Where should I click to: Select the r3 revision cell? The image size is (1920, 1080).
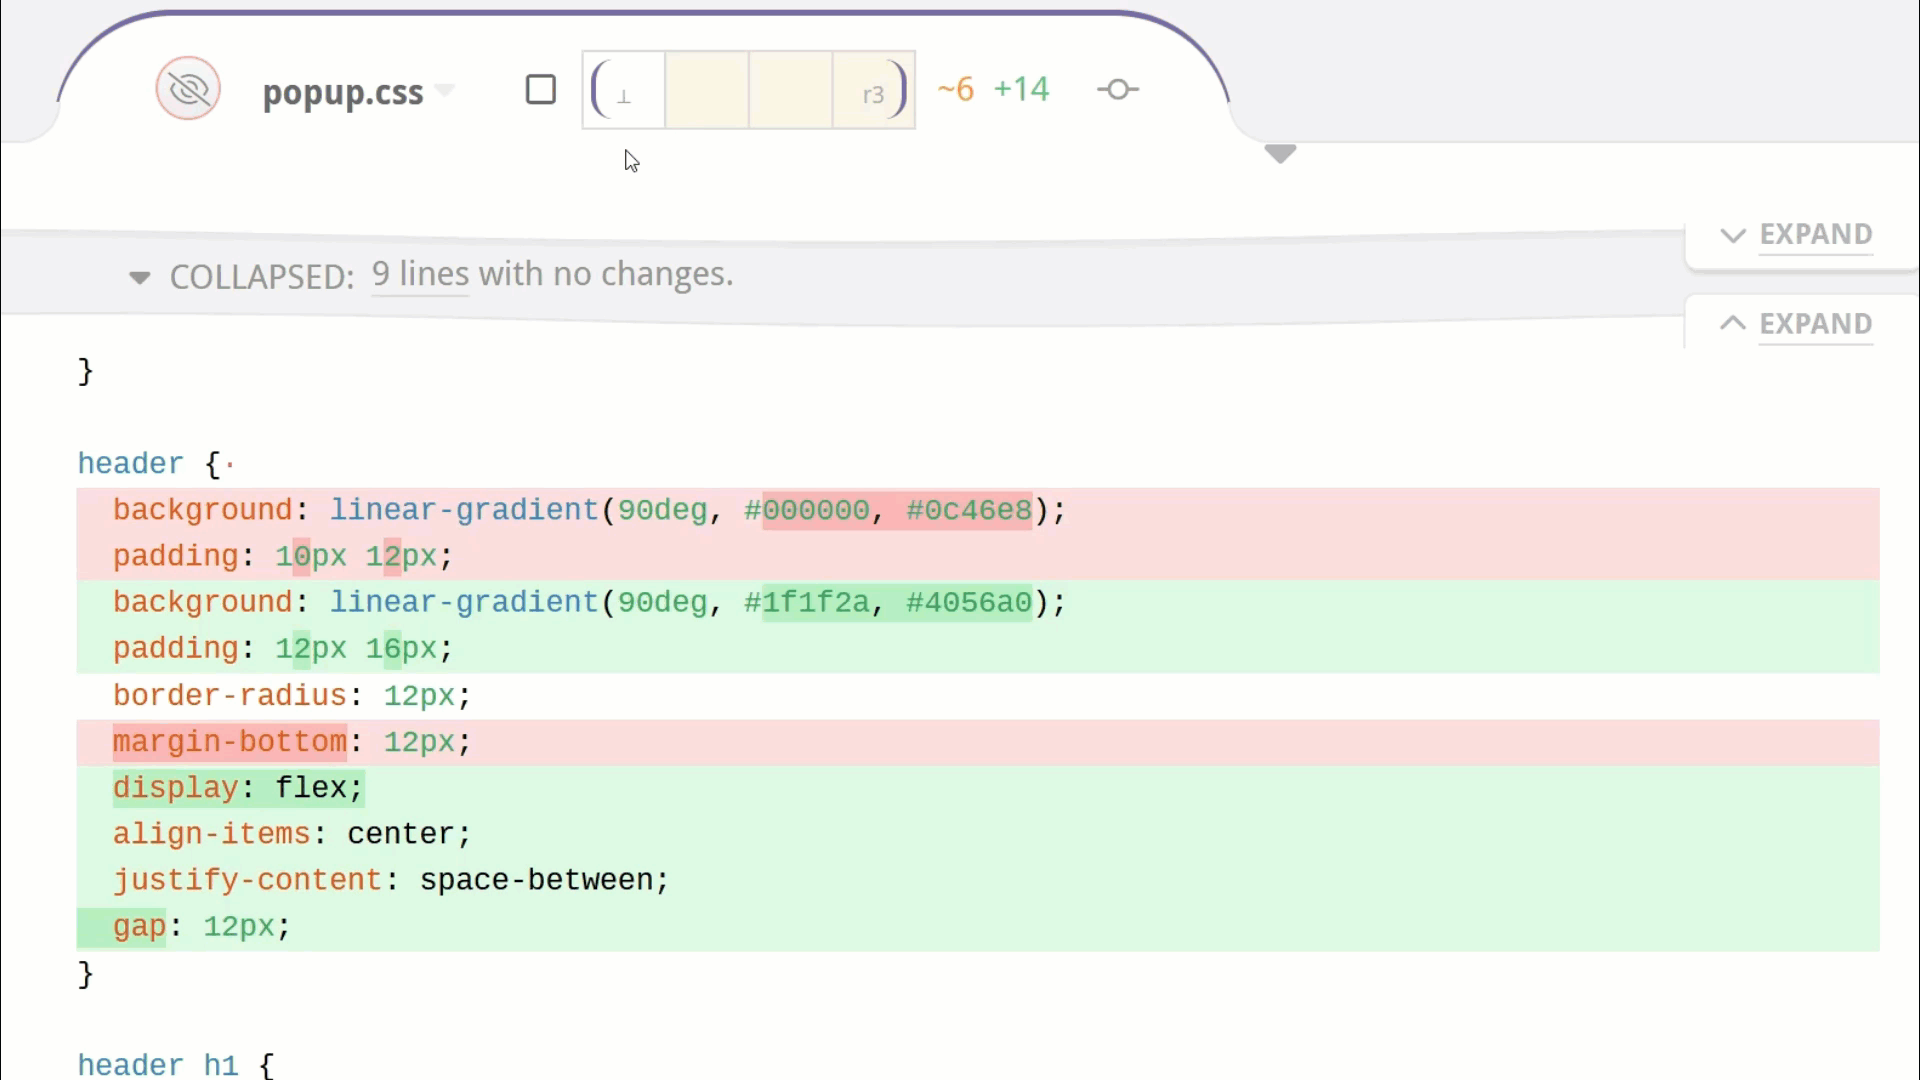[872, 91]
